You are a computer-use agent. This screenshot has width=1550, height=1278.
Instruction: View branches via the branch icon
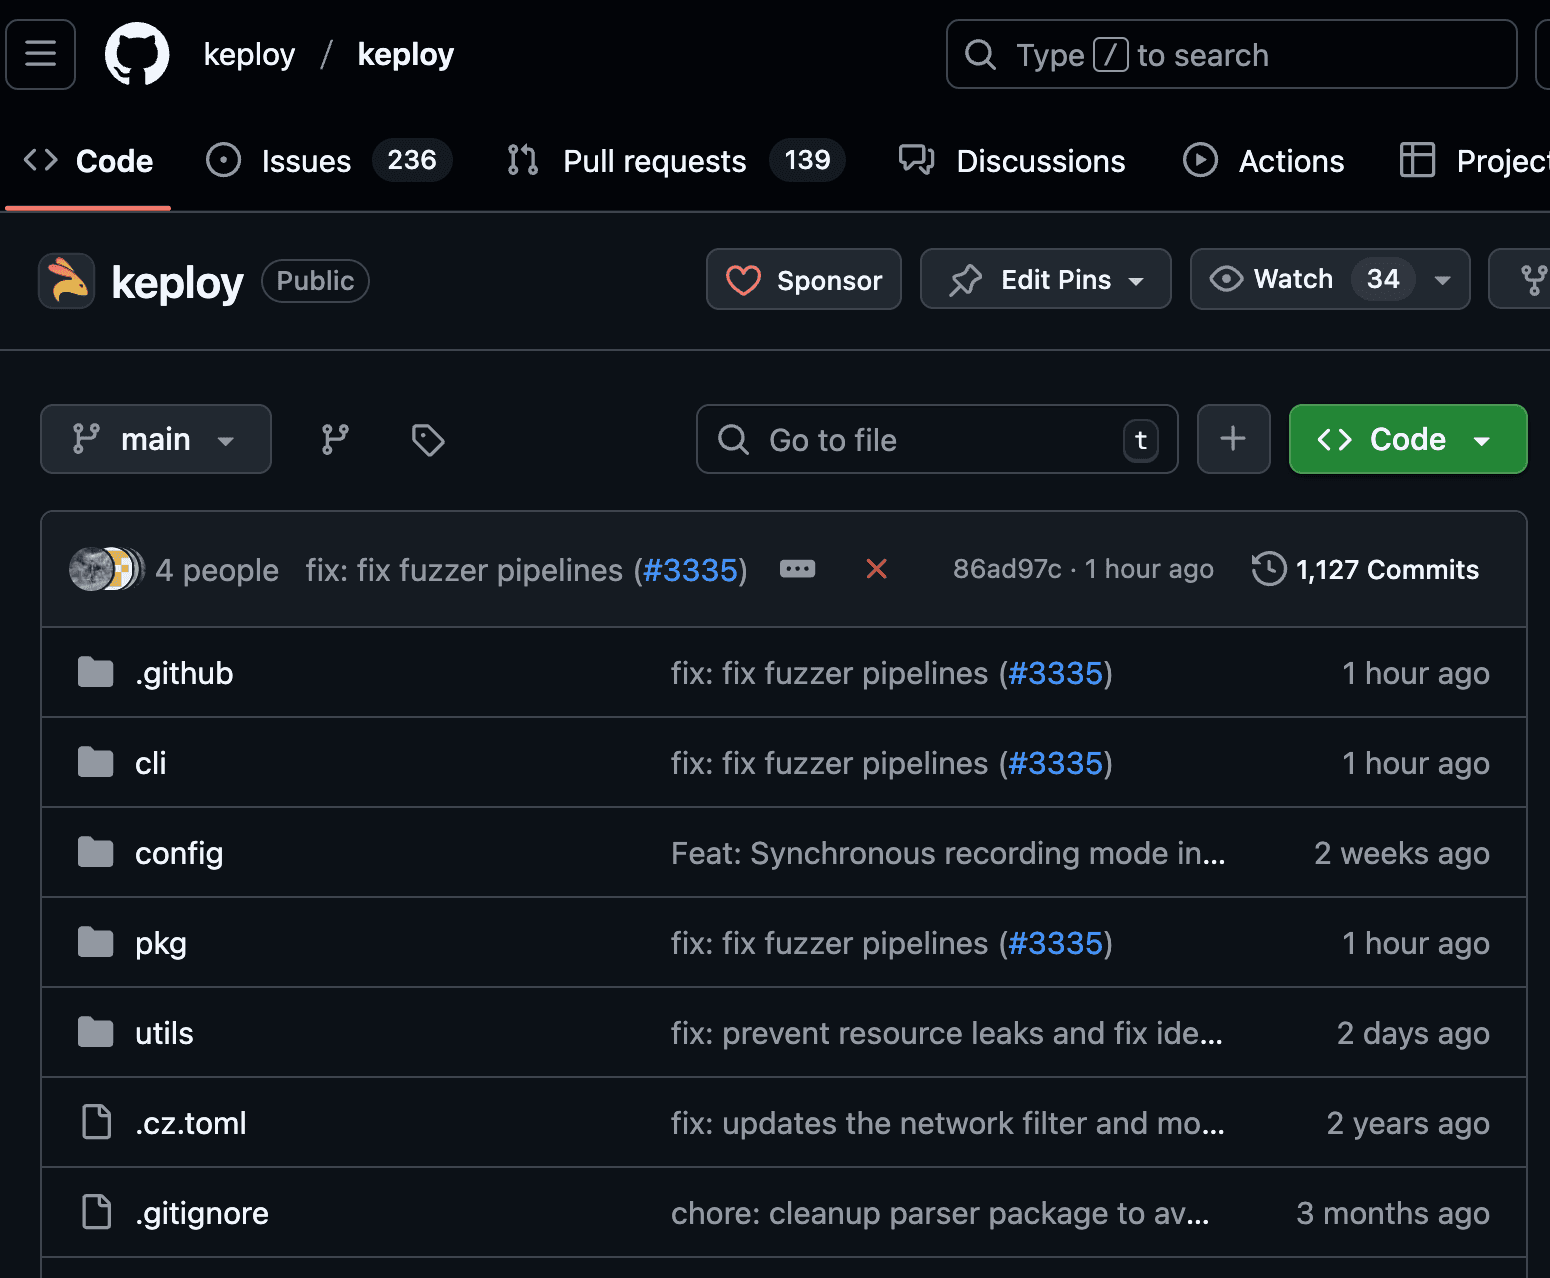click(x=335, y=439)
